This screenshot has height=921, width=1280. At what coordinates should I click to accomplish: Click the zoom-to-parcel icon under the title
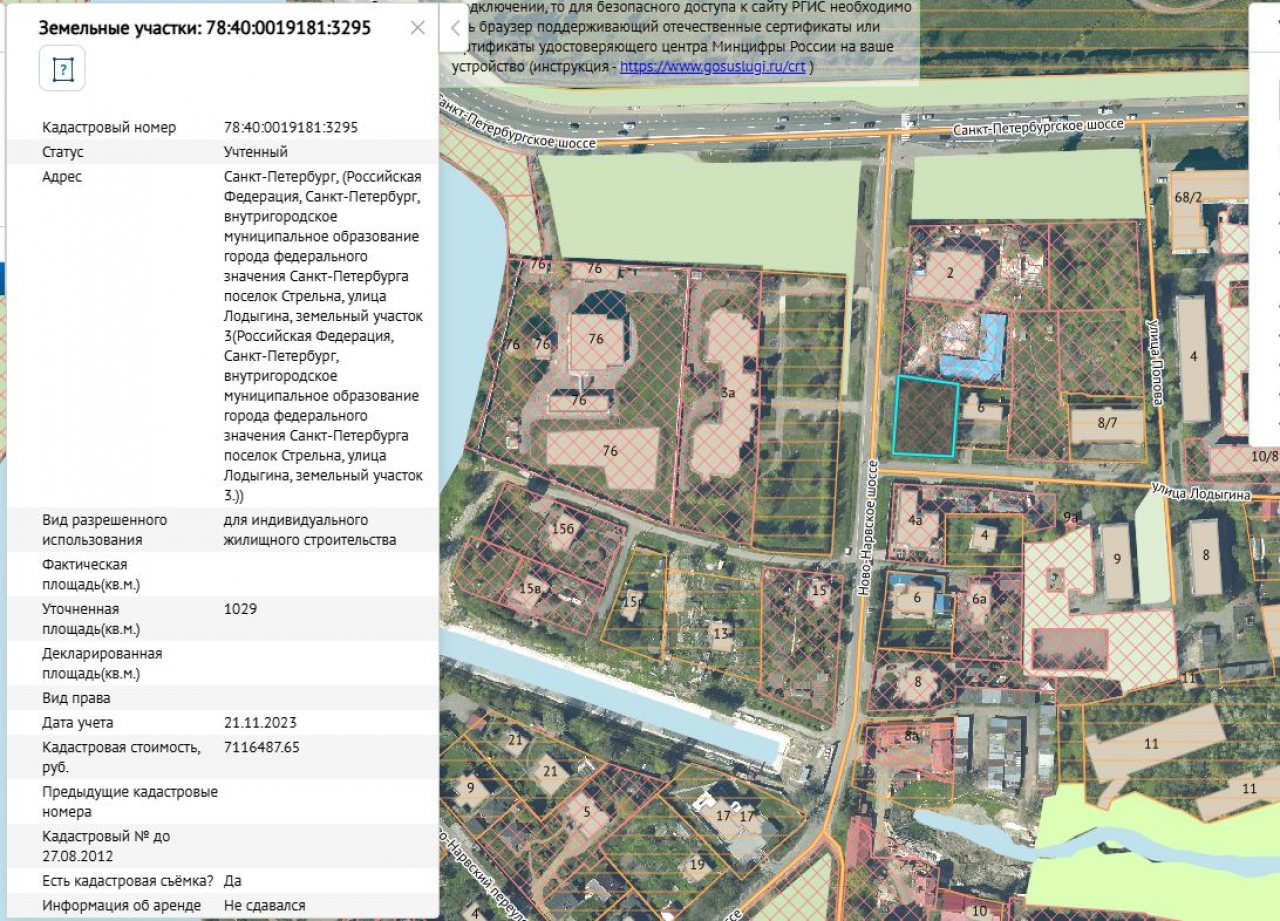click(x=62, y=70)
